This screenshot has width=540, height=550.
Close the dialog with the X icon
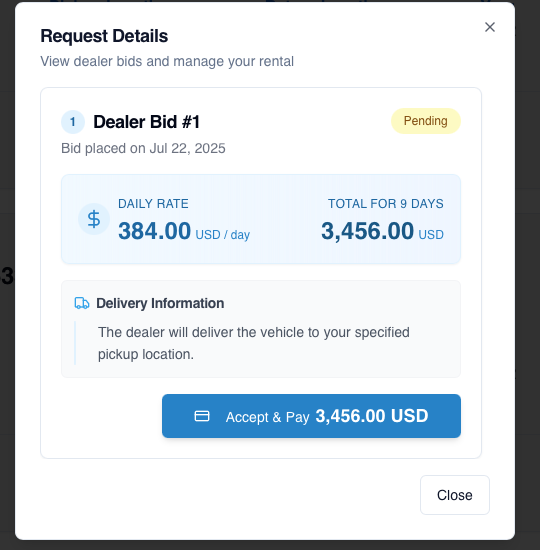489,27
